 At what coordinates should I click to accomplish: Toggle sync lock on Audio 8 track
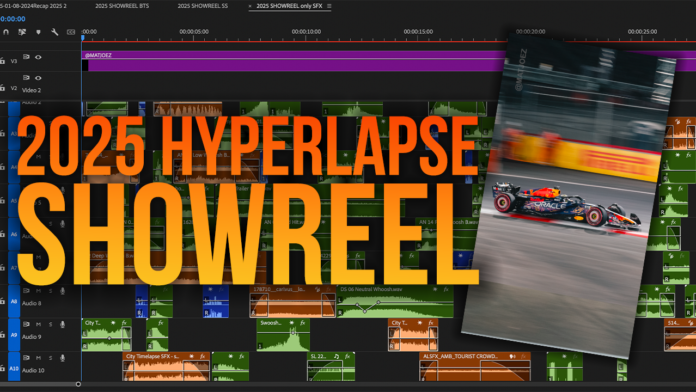[26, 291]
